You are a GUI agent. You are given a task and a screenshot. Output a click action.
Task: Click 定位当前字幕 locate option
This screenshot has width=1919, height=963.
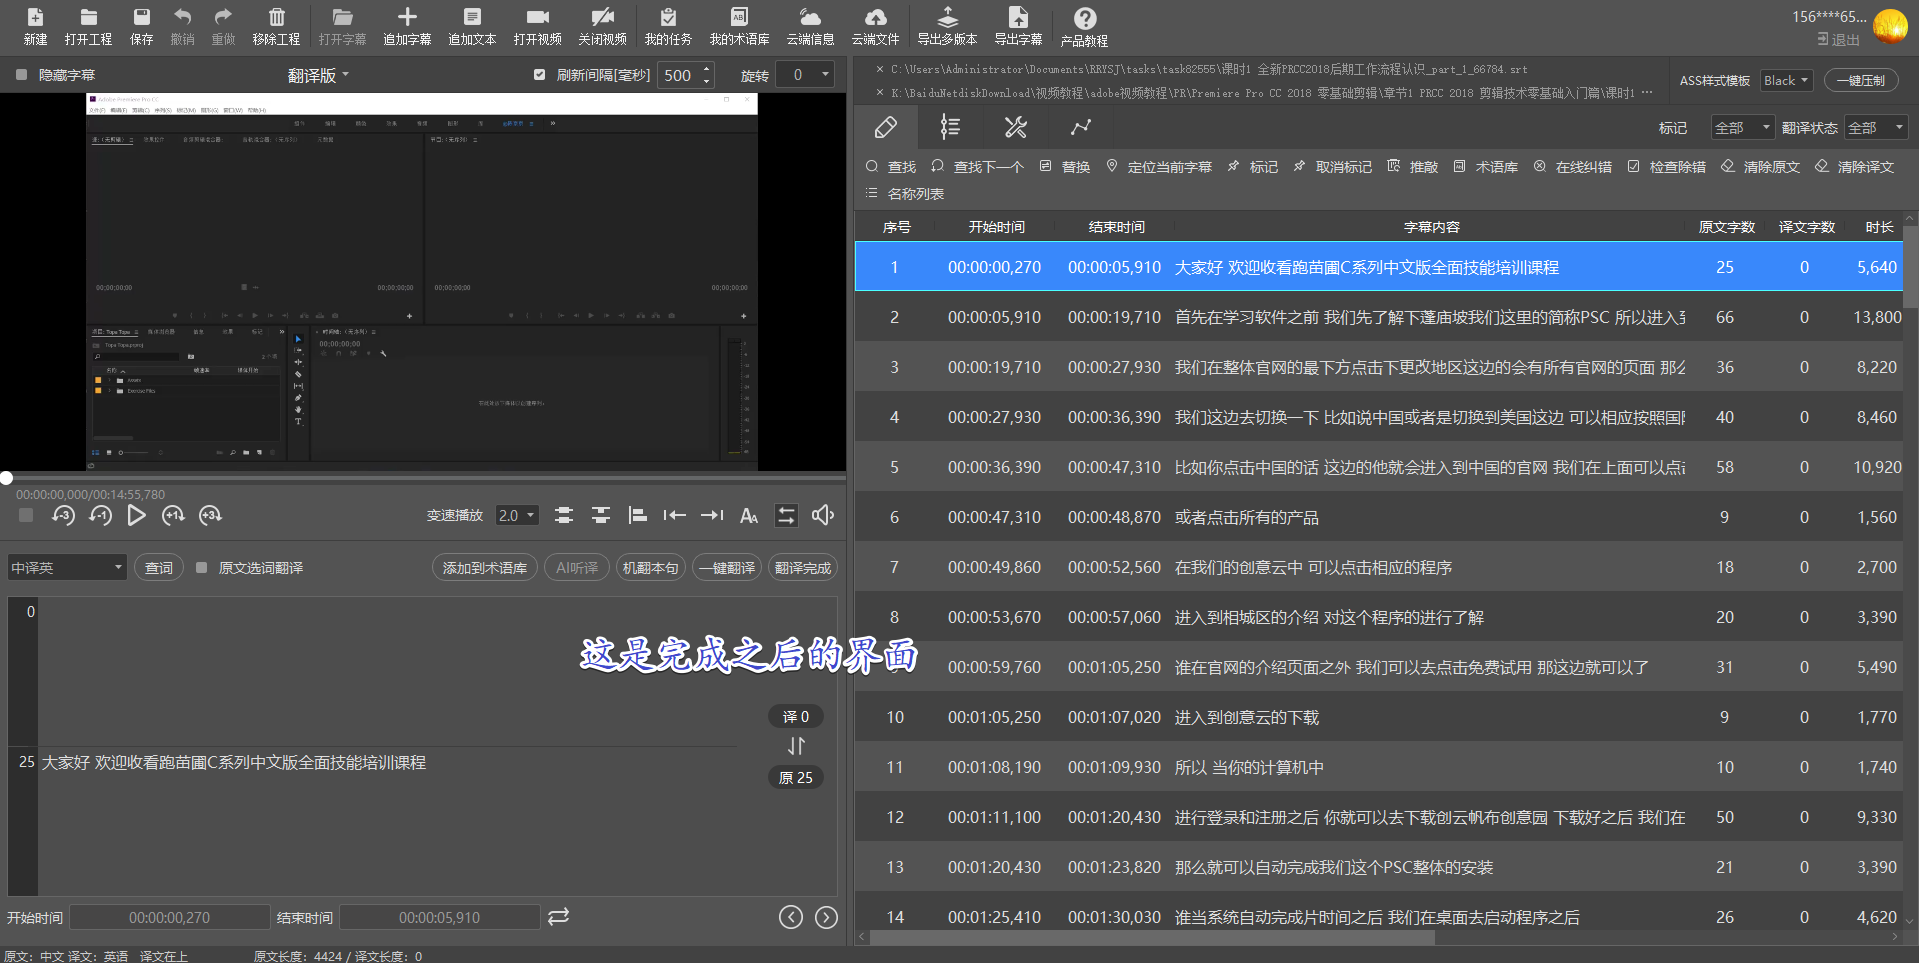click(x=1159, y=167)
